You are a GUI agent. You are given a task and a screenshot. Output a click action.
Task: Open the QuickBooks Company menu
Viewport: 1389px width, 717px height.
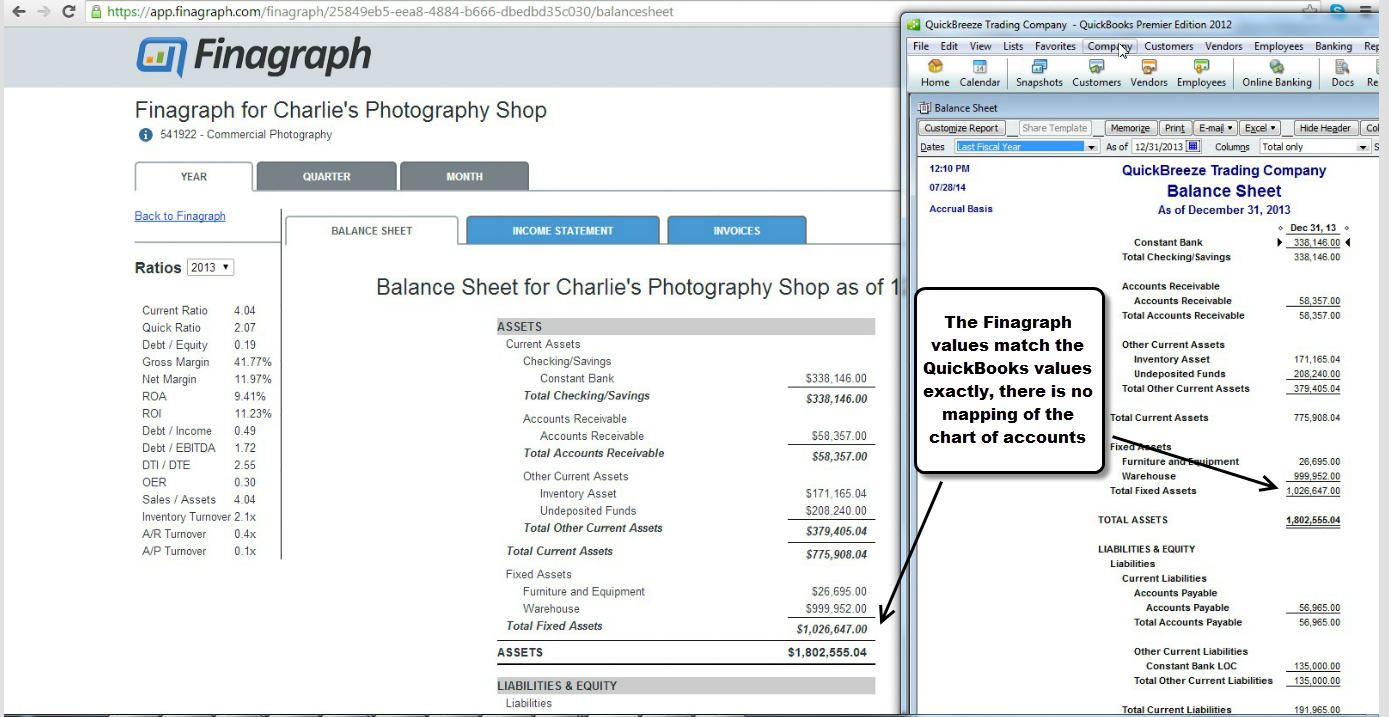point(1110,46)
